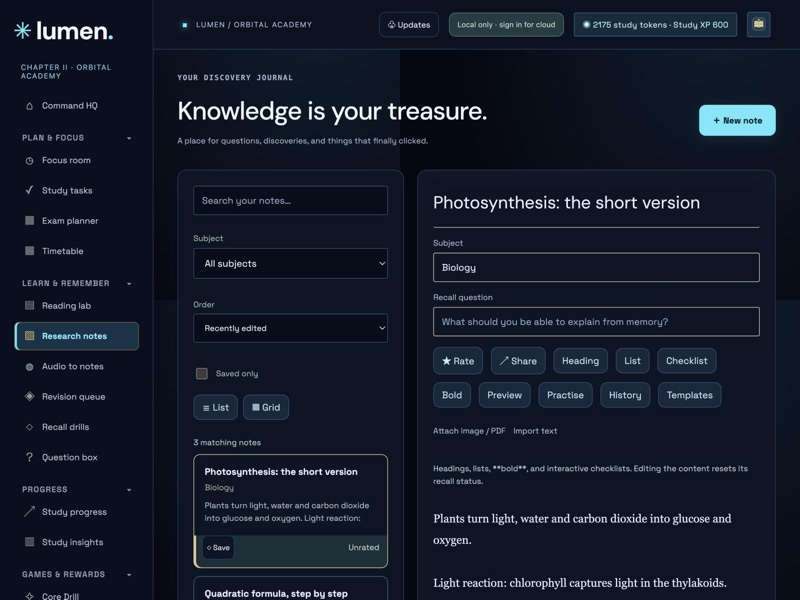Rate the note with star button
Viewport: 800px width, 600px height.
coord(458,361)
